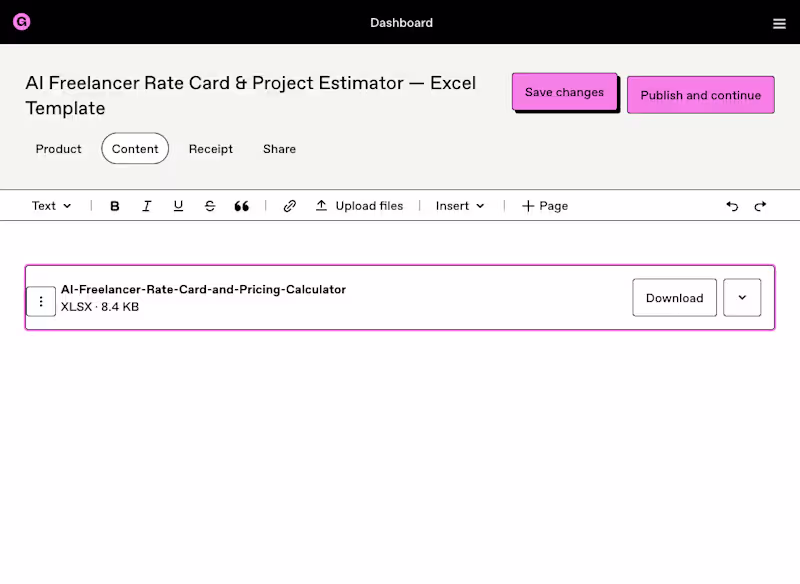Apply underline formatting
This screenshot has width=800, height=584.
click(178, 205)
